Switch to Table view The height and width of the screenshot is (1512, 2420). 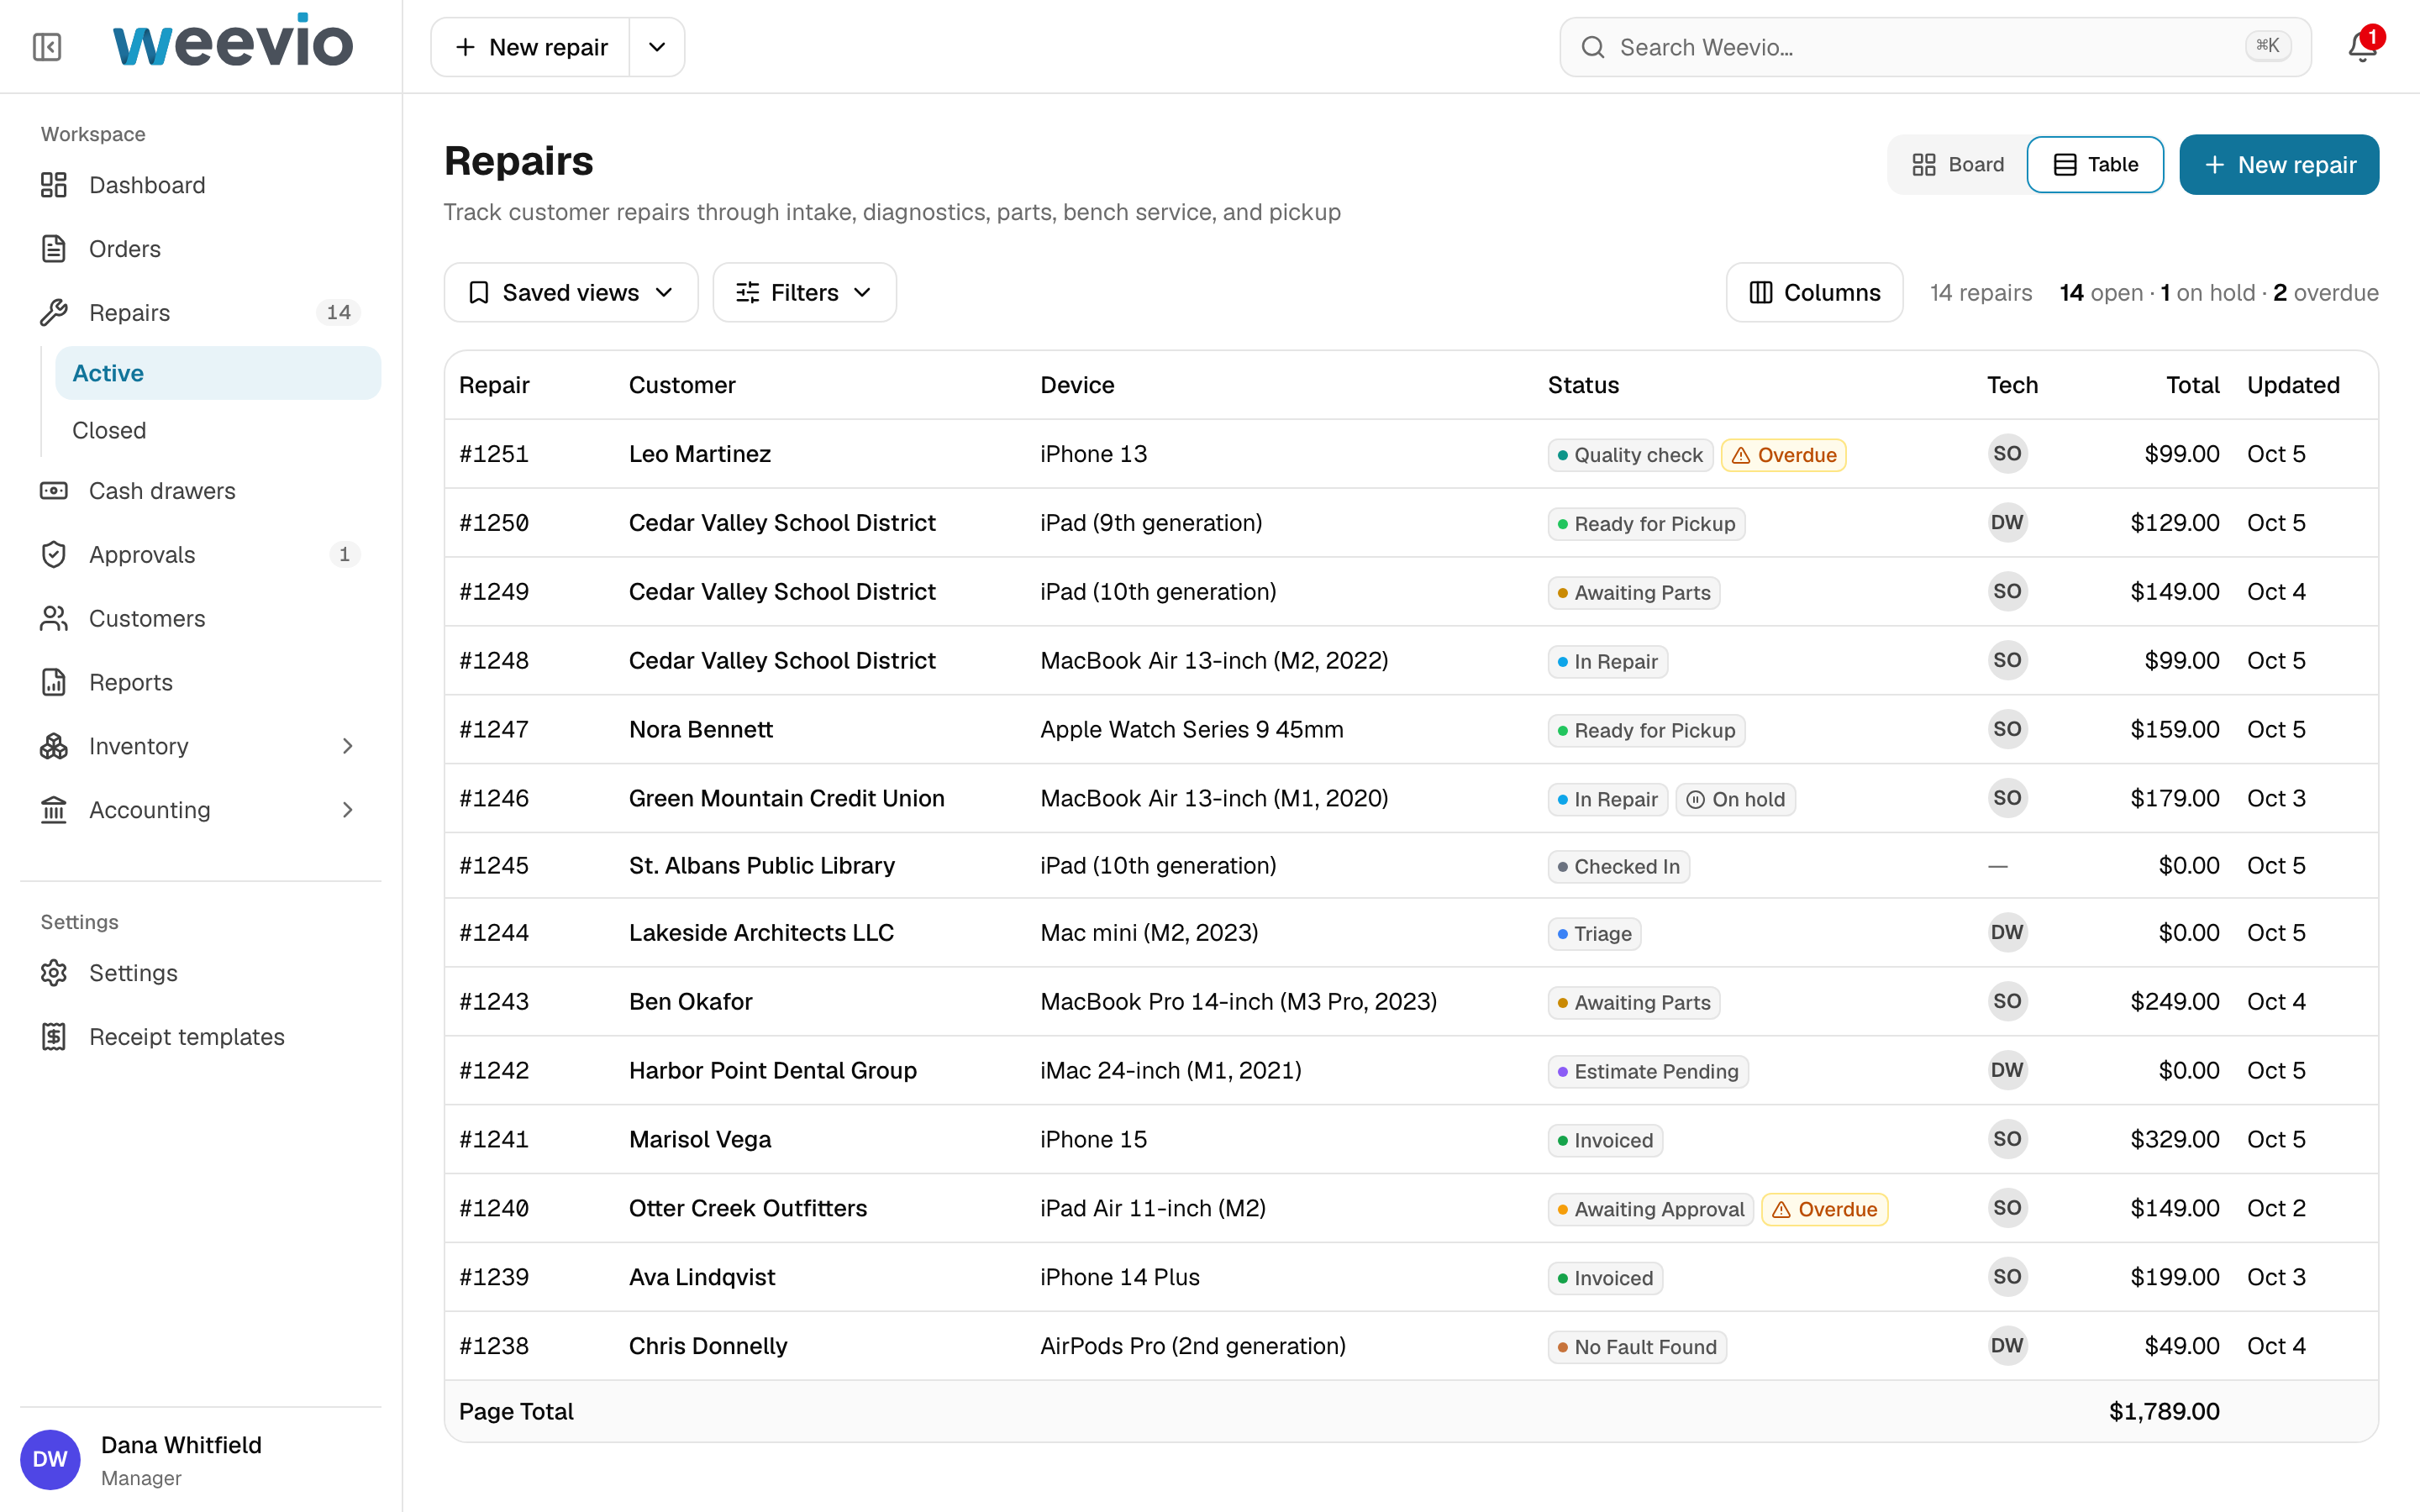[2095, 165]
